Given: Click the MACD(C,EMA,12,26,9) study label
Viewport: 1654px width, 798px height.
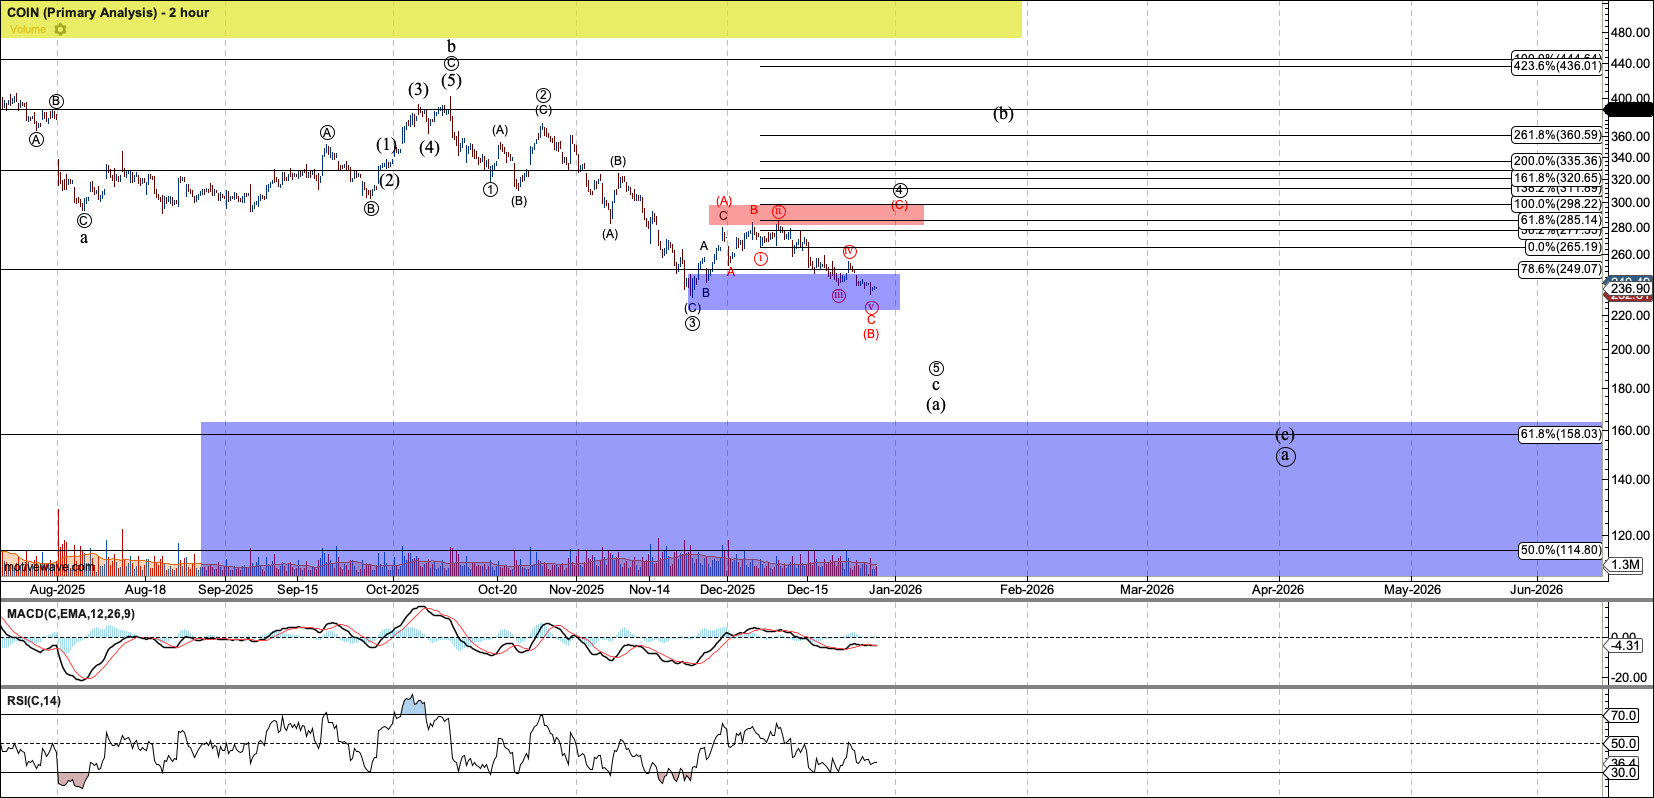Looking at the screenshot, I should [71, 614].
